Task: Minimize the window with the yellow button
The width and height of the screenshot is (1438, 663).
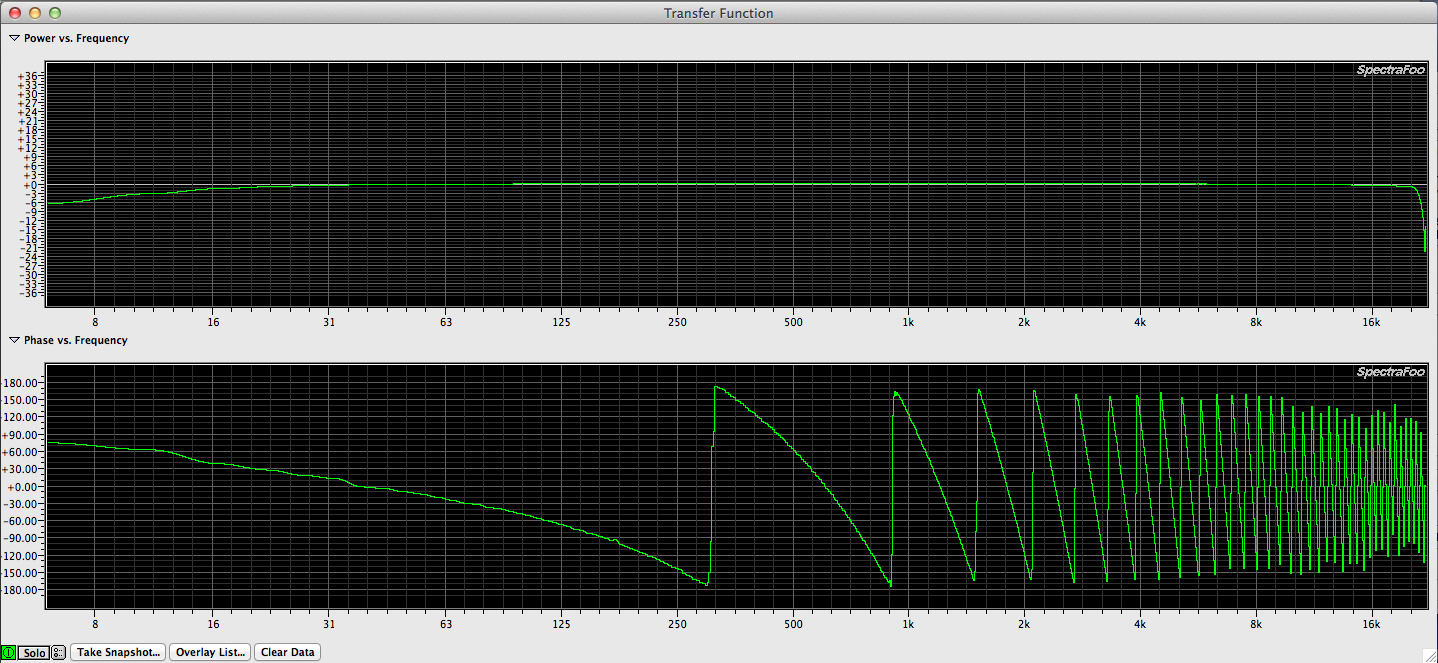Action: pyautogui.click(x=34, y=13)
